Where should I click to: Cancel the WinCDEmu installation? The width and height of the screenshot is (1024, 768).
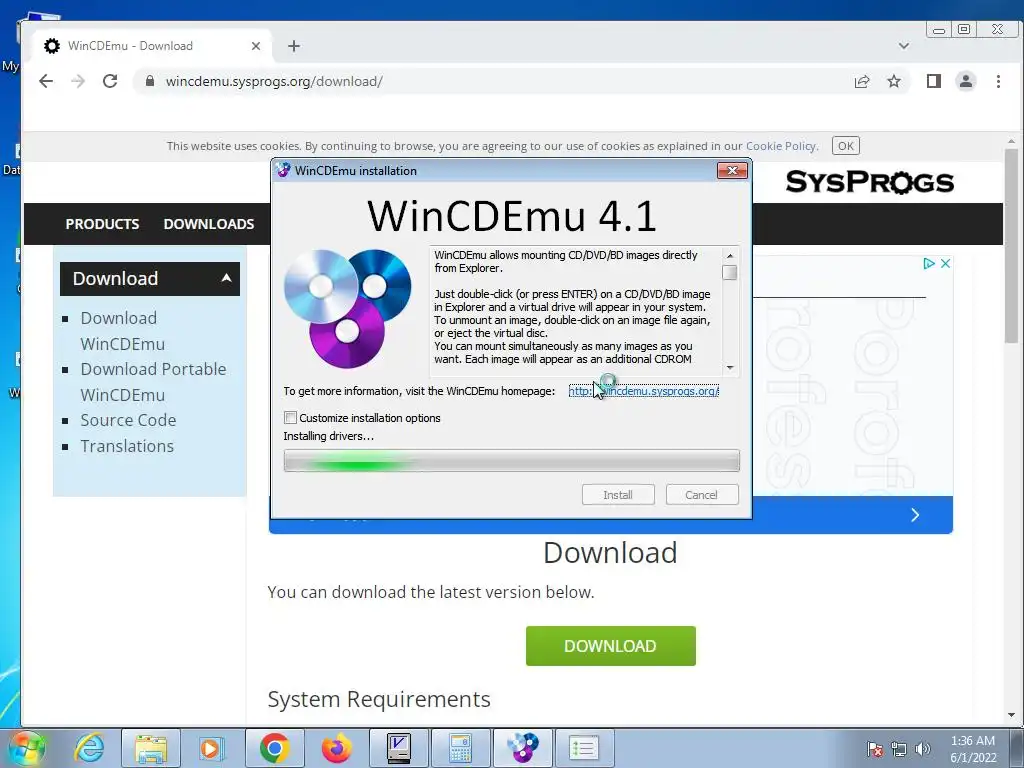coord(701,495)
